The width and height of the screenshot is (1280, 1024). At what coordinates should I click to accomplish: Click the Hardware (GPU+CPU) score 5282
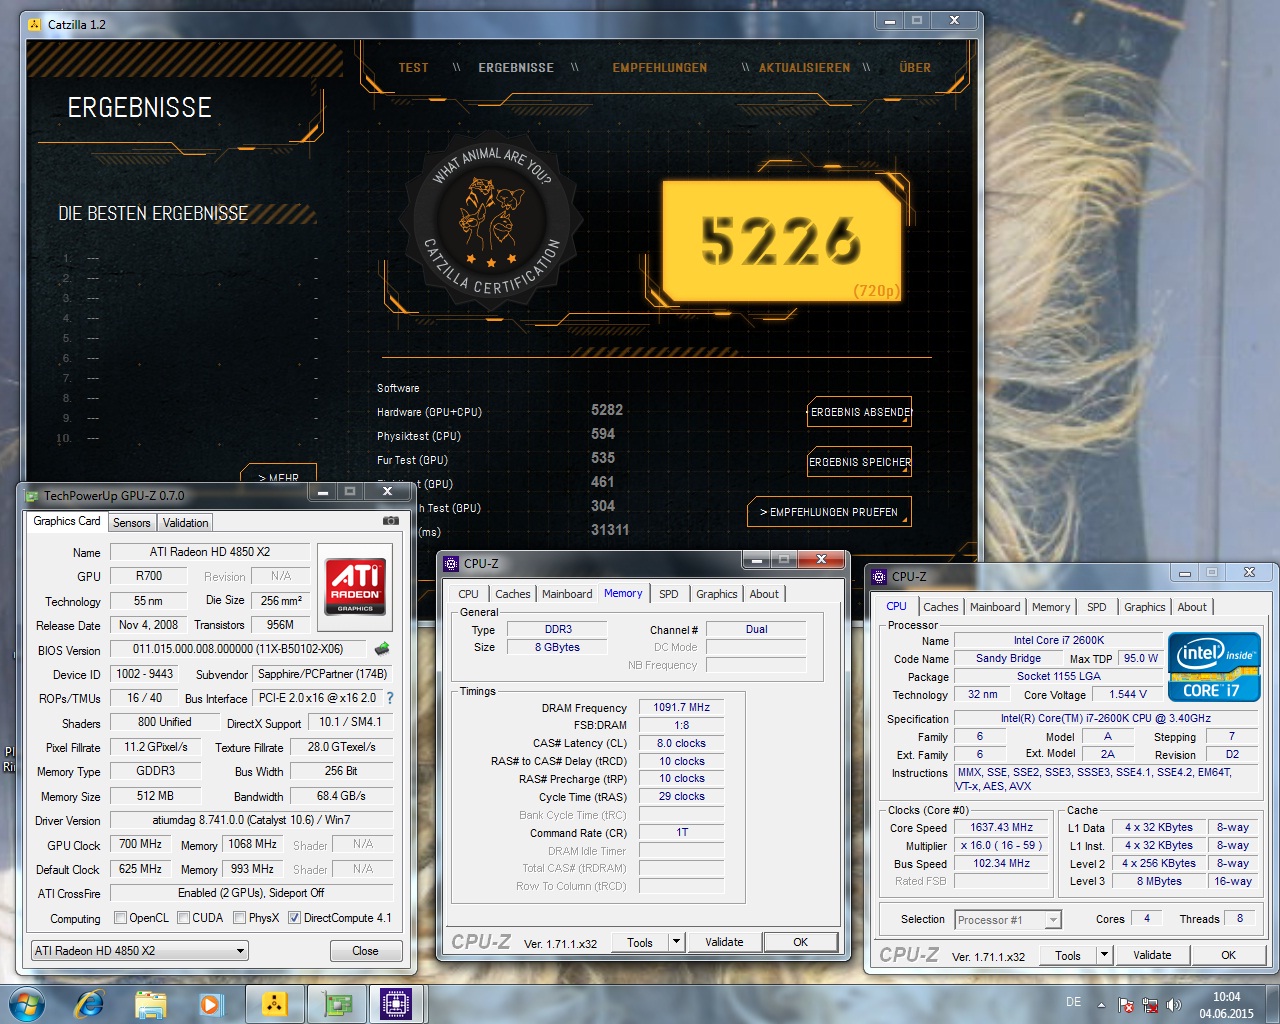tap(607, 410)
